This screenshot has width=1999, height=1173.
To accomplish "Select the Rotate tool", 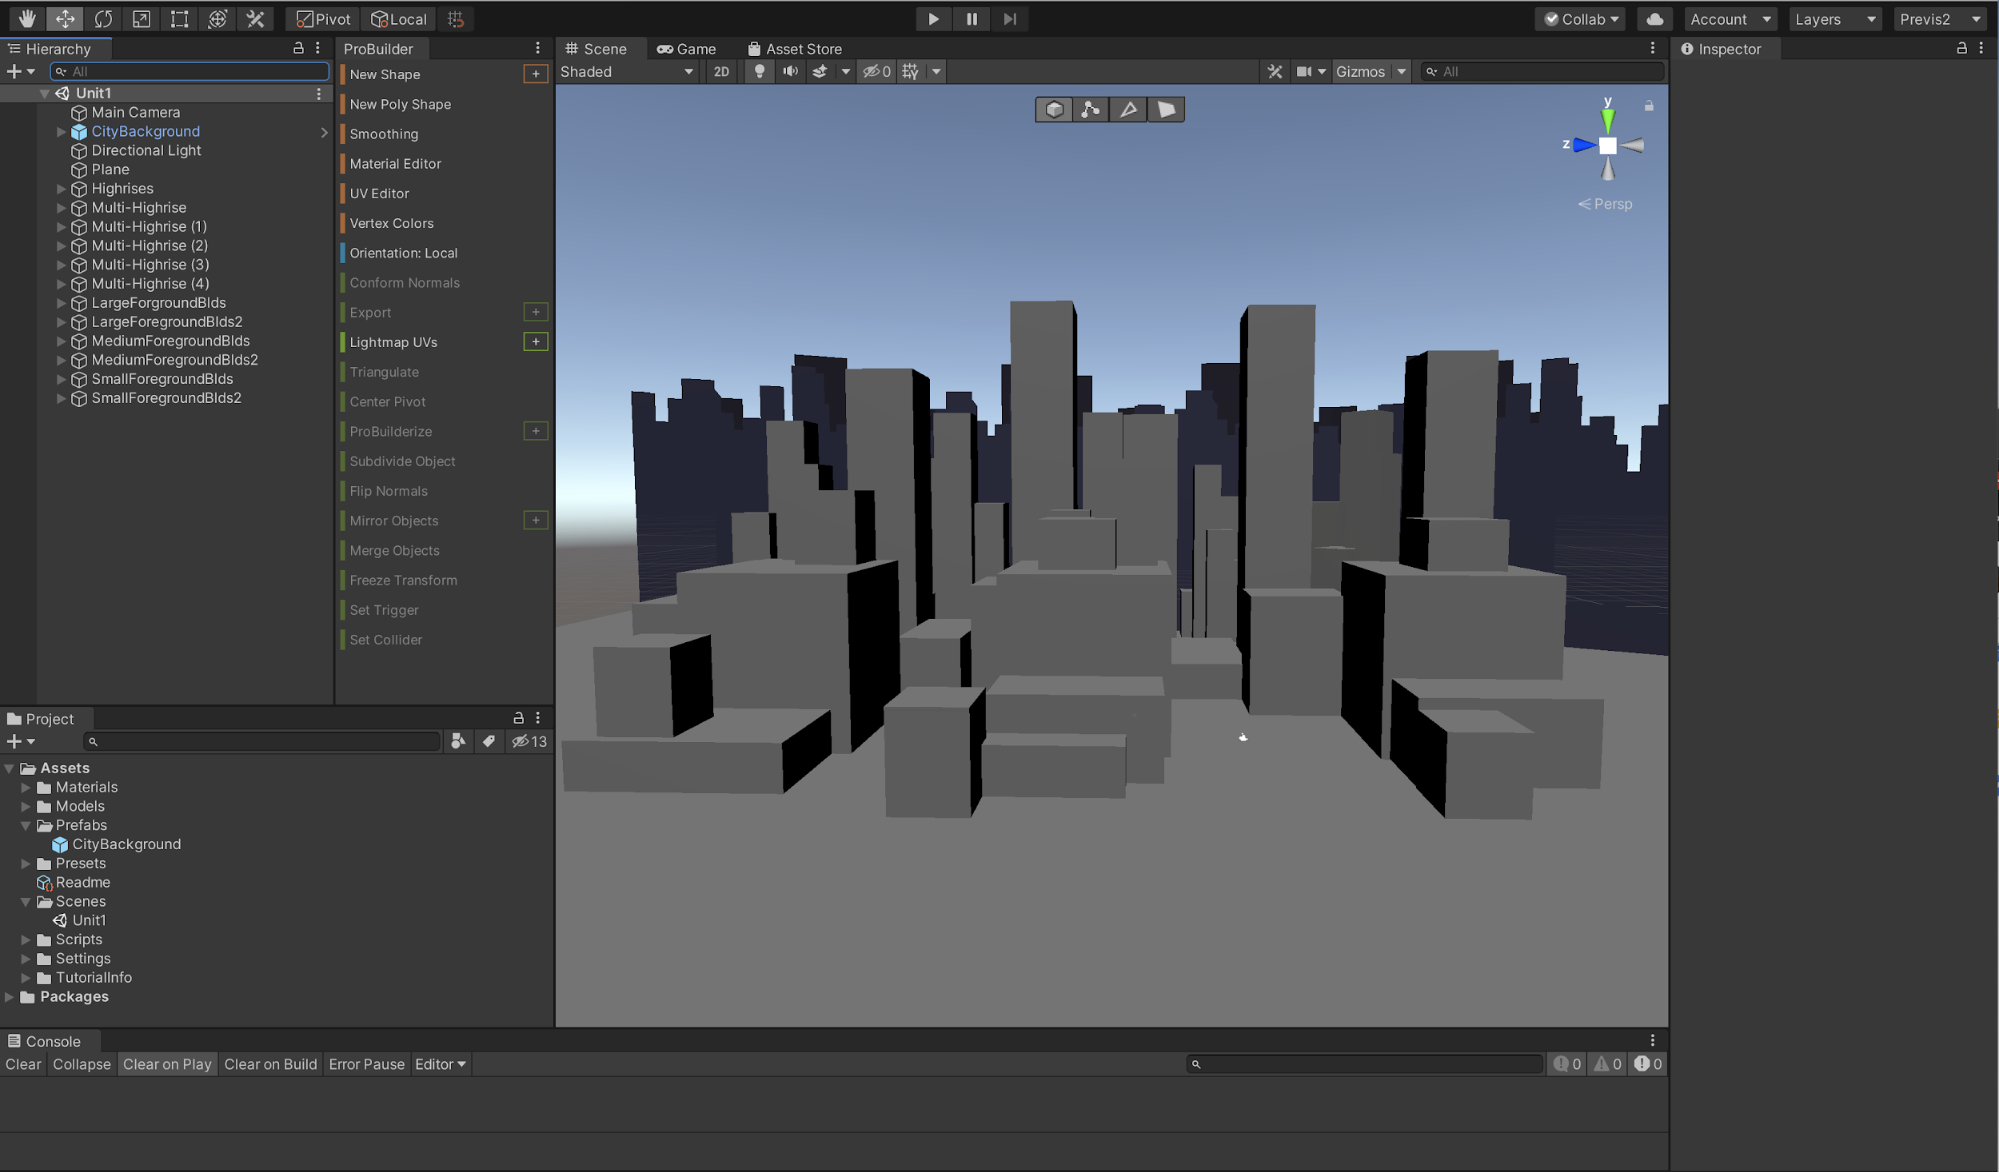I will tap(103, 19).
